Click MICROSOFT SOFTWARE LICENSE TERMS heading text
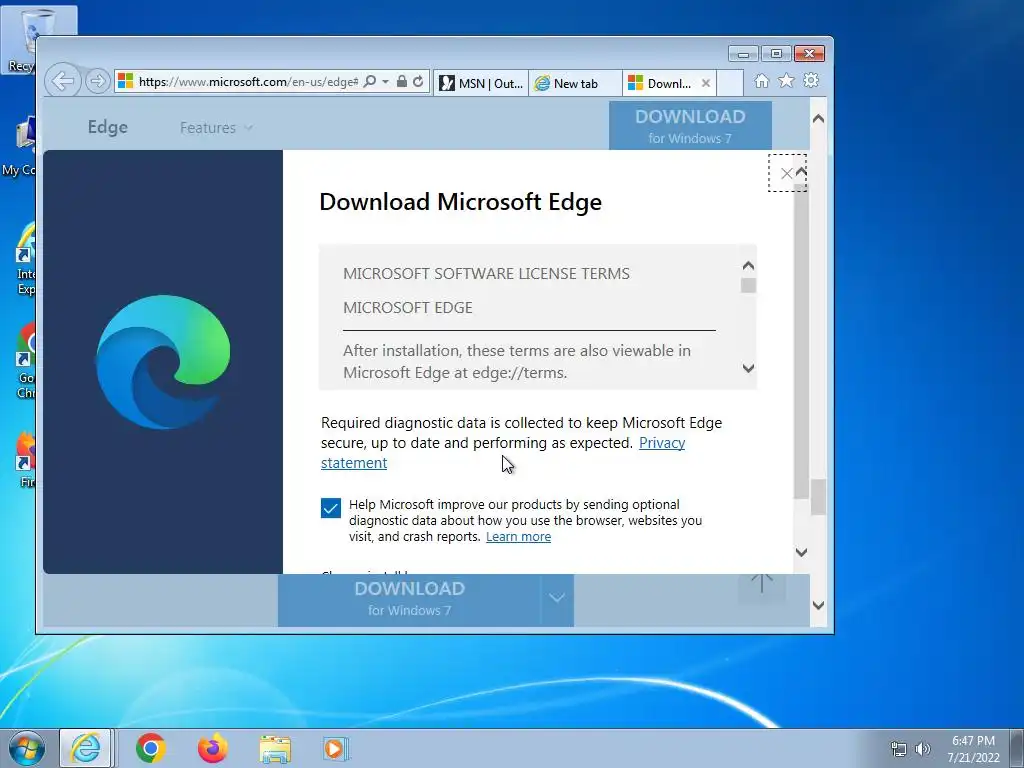 pos(487,274)
